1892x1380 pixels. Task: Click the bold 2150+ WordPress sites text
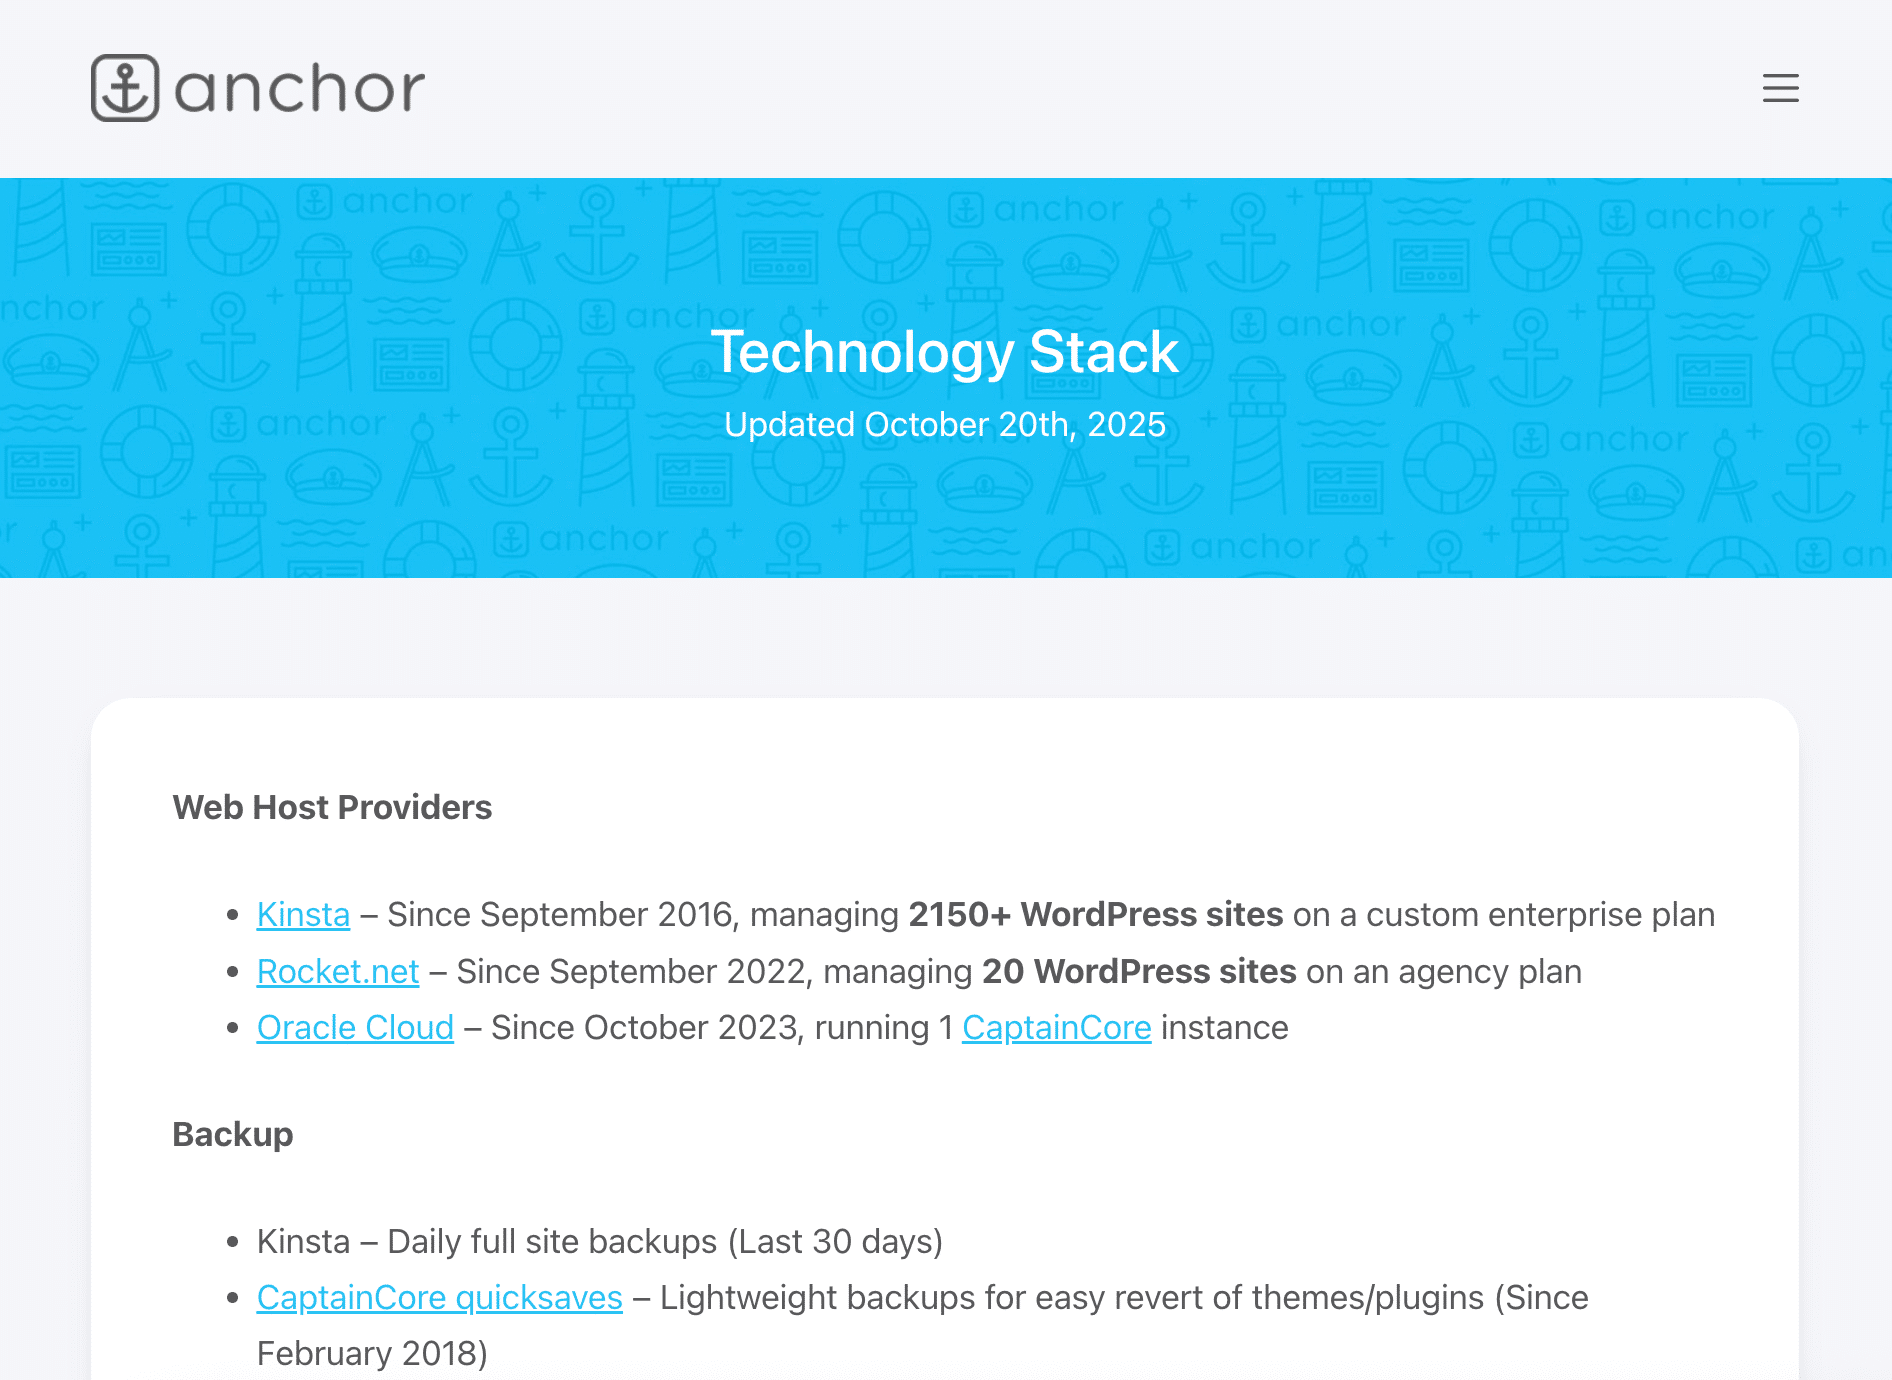1095,914
